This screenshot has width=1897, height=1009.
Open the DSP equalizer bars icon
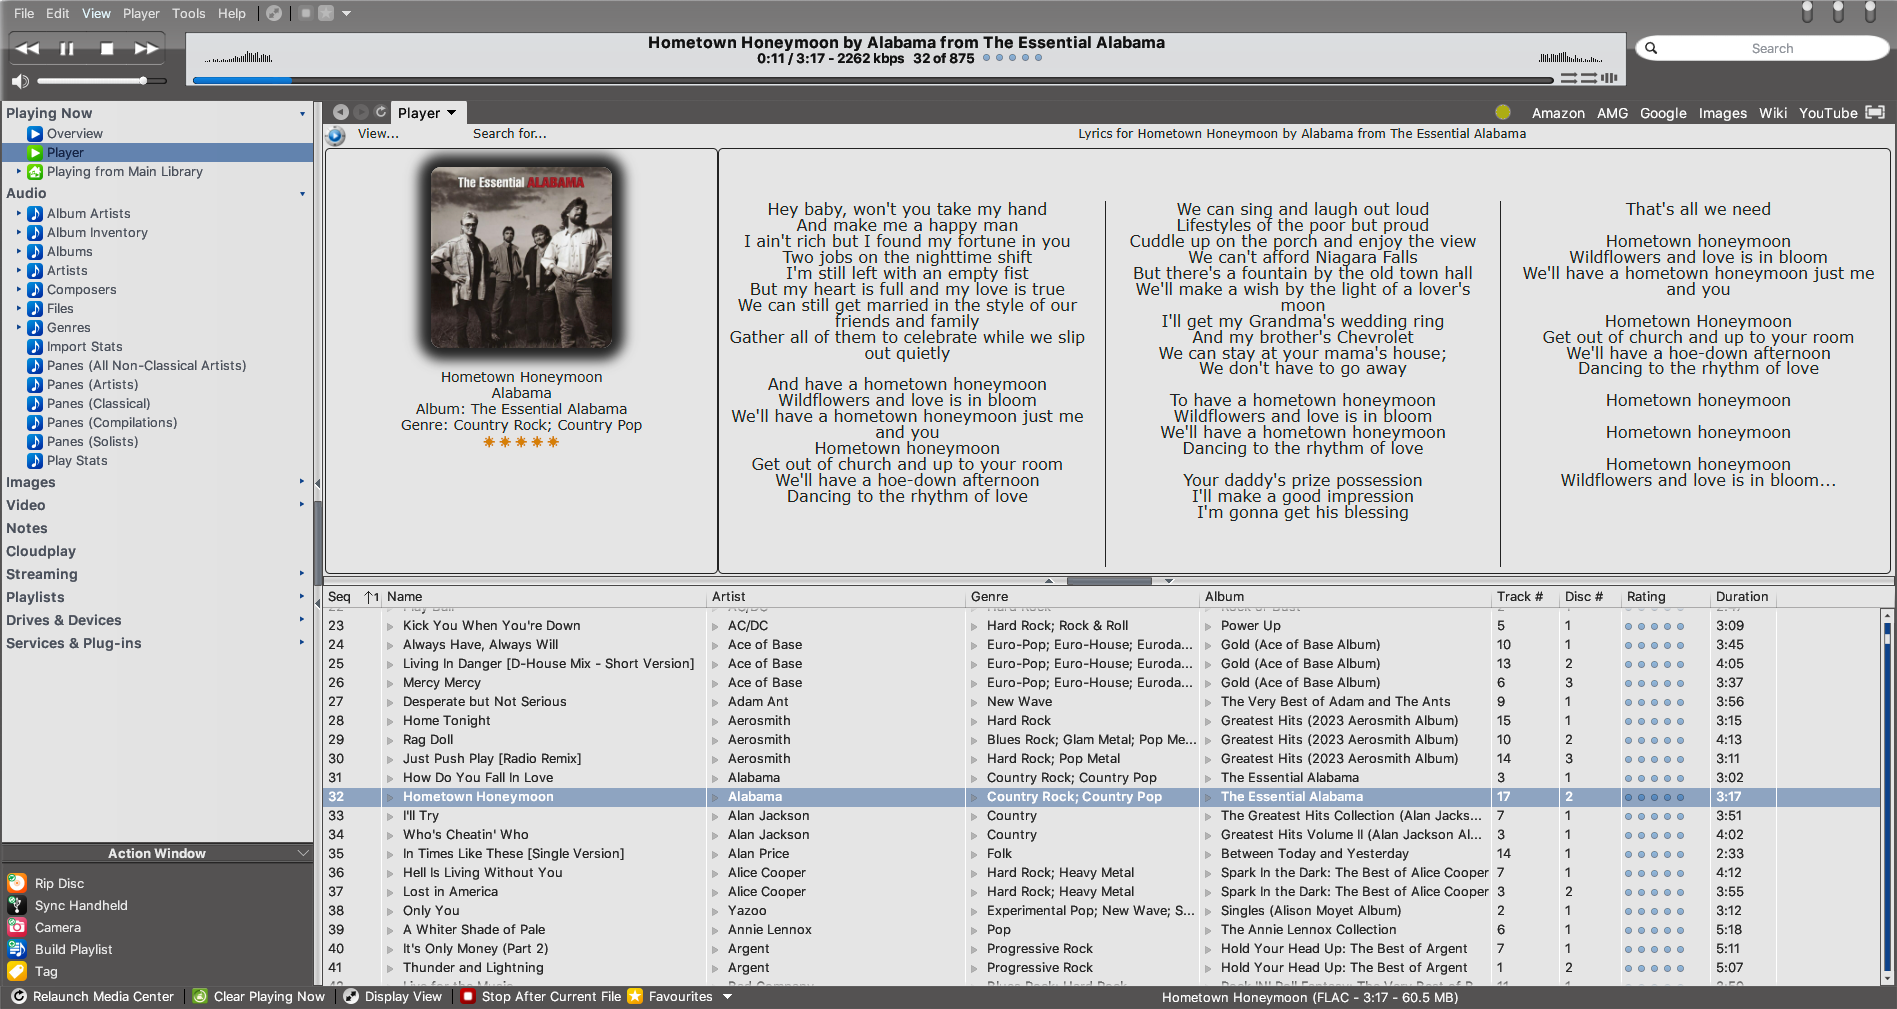coord(1609,78)
